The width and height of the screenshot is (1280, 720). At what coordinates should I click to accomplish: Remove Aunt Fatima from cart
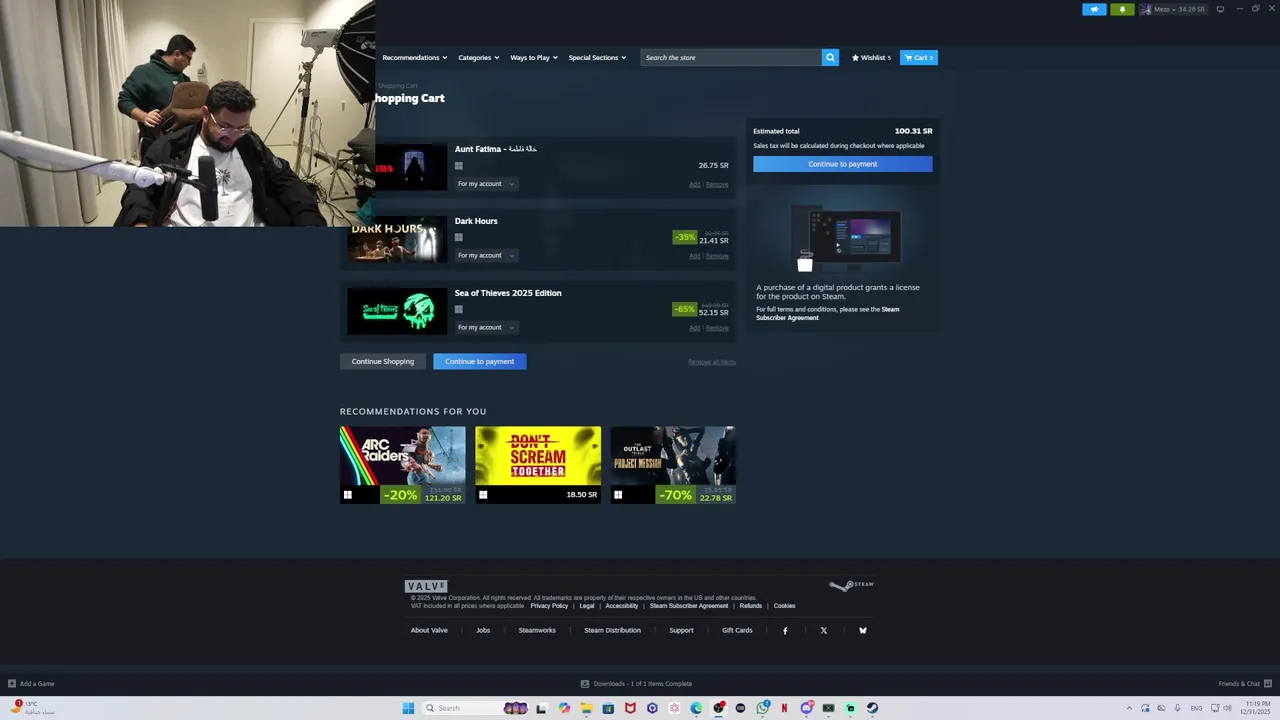coord(717,184)
